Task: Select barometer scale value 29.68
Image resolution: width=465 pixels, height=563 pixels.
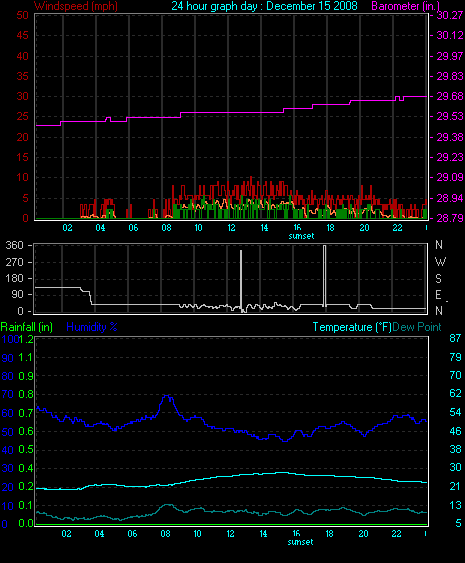Action: [450, 96]
